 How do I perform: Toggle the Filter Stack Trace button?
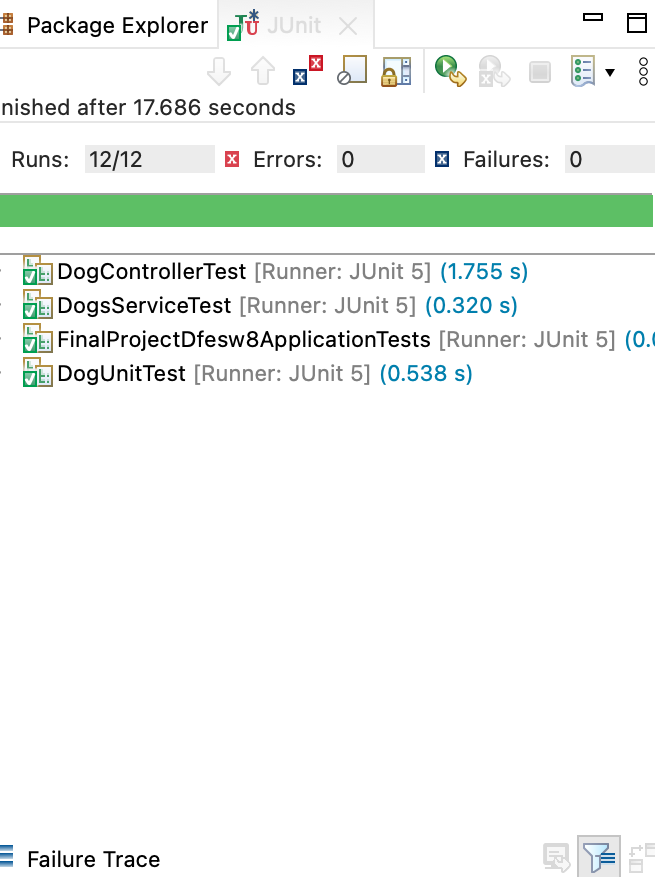point(599,857)
